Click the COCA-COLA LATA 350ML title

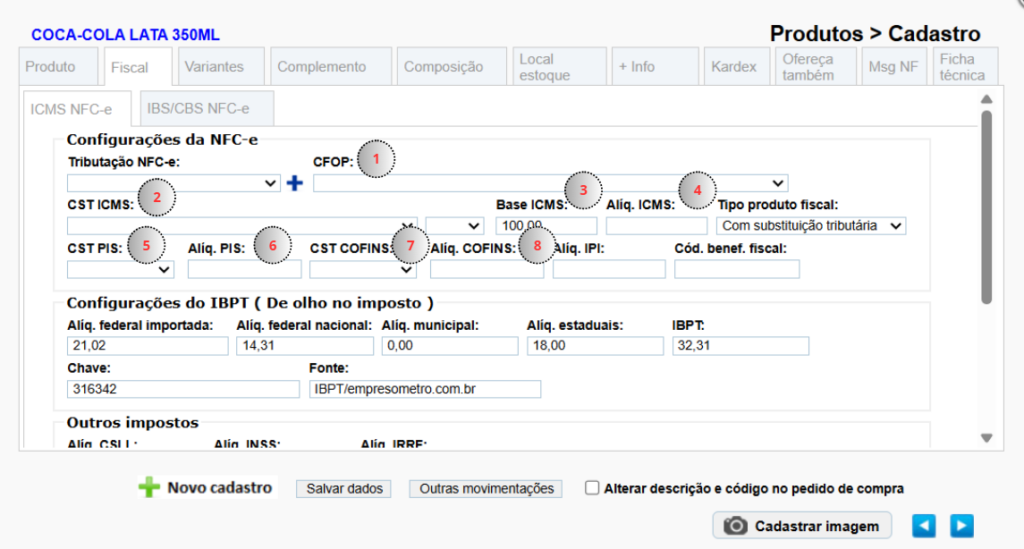point(125,35)
